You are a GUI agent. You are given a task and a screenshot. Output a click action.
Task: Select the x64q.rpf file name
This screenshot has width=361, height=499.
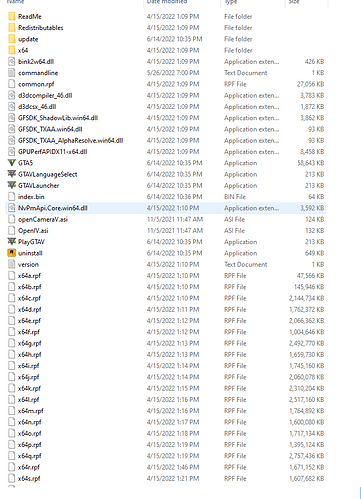[x=30, y=456]
